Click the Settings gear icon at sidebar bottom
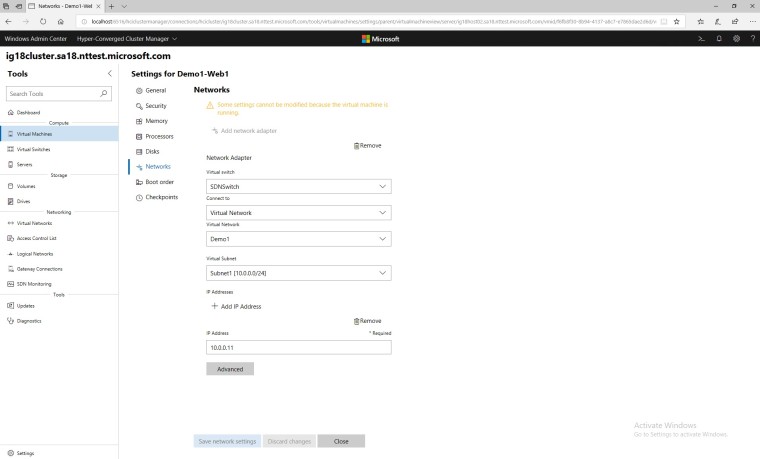Image resolution: width=760 pixels, height=459 pixels. [x=11, y=453]
